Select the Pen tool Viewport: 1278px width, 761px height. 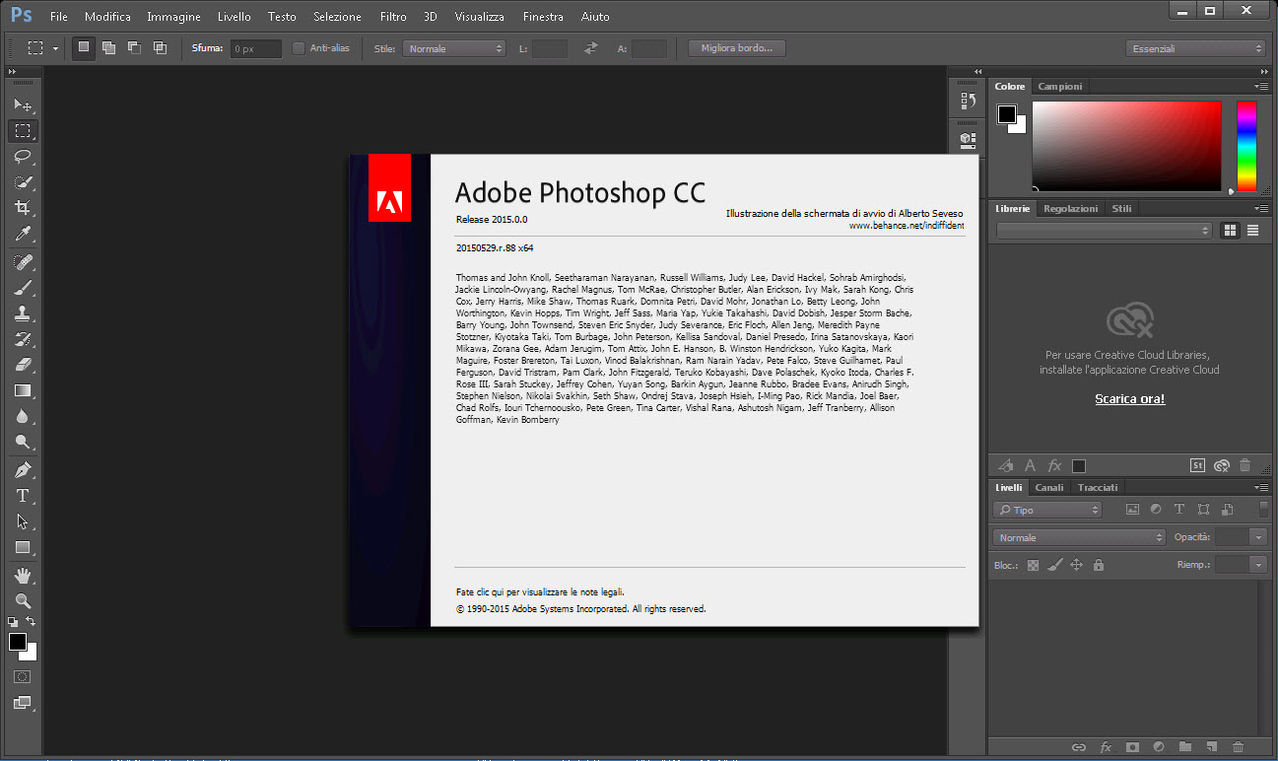point(22,470)
